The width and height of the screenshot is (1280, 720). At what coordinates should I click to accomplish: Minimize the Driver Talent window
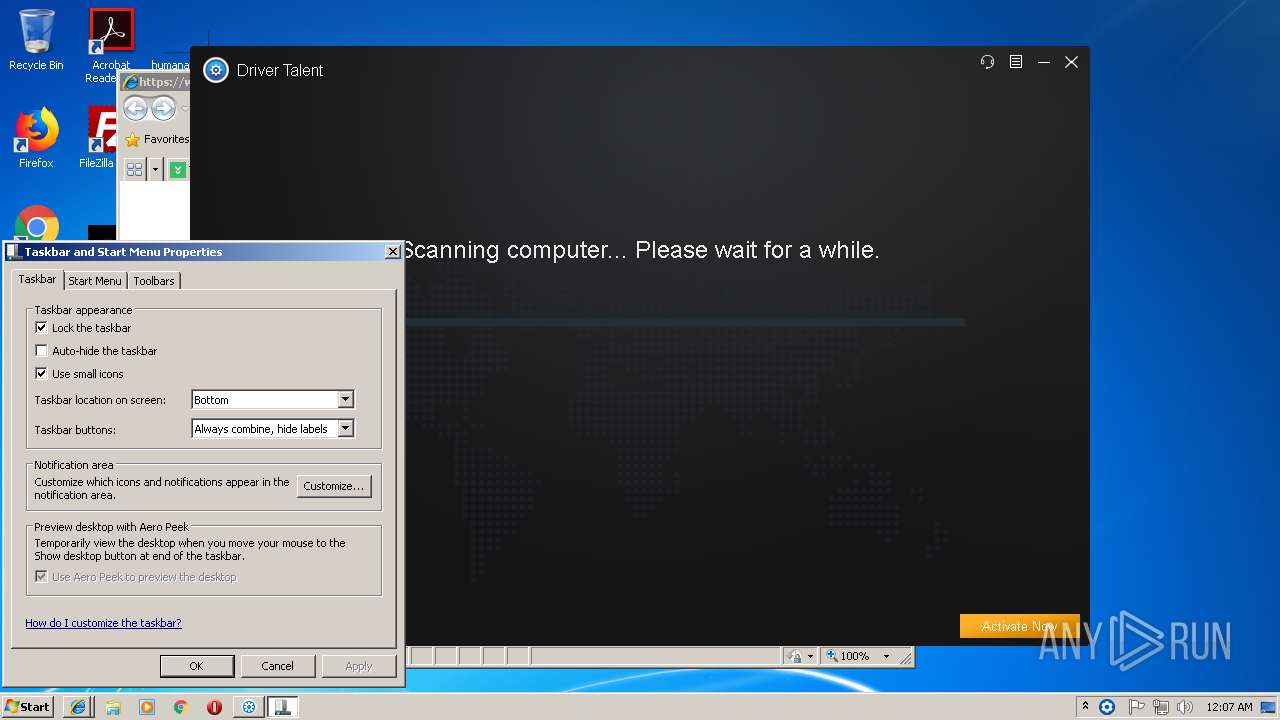[1043, 62]
